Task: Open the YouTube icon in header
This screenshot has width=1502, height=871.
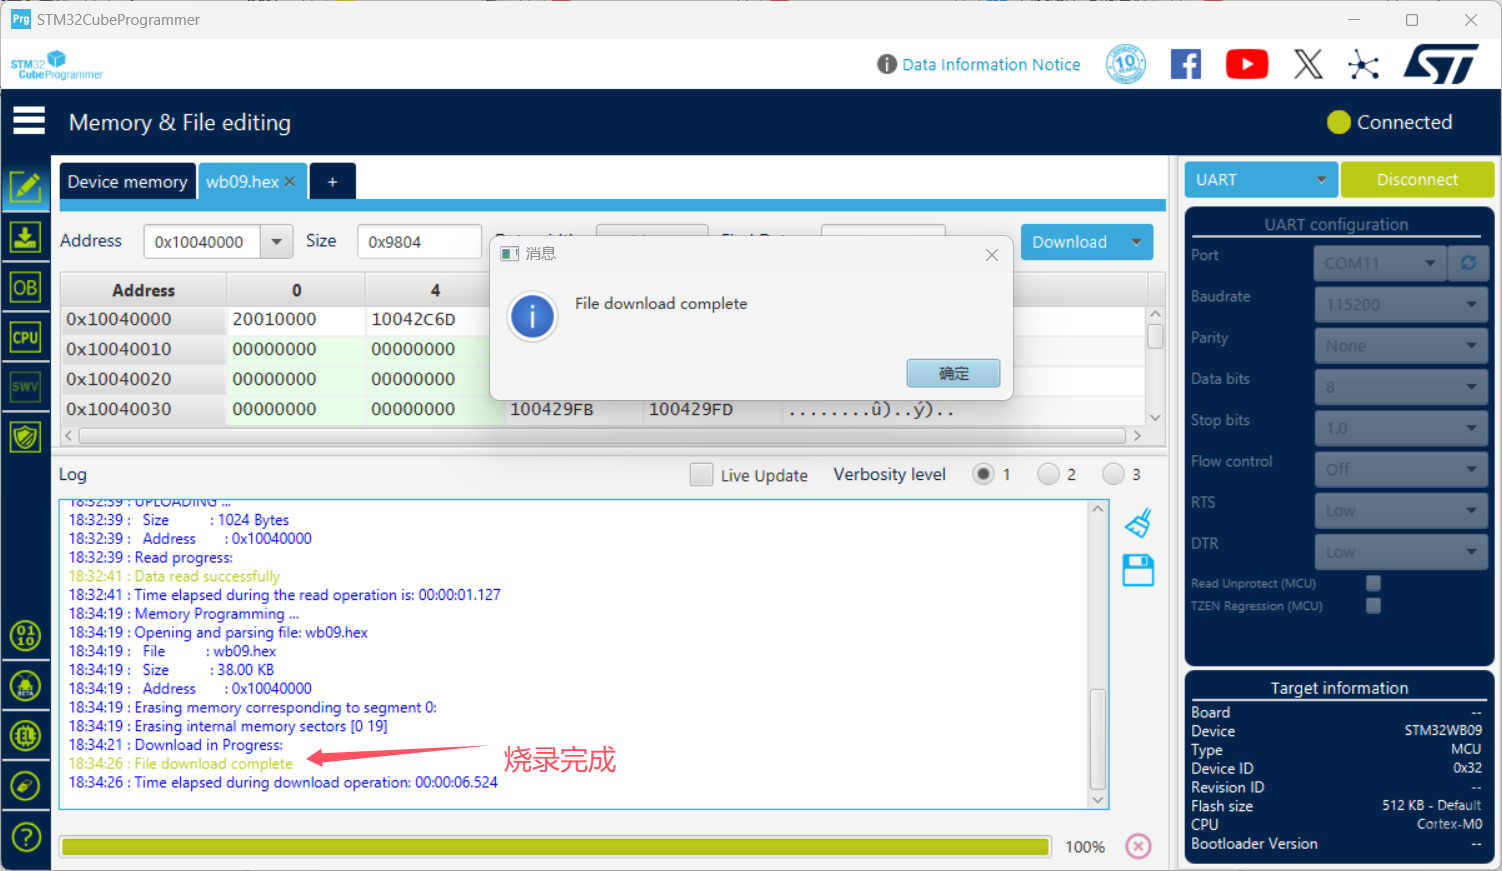Action: click(1247, 65)
